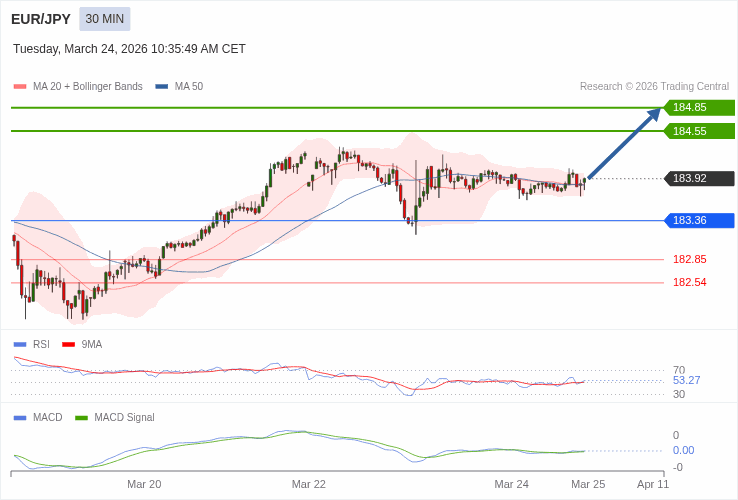Click the 182.85 red support label

coord(689,259)
